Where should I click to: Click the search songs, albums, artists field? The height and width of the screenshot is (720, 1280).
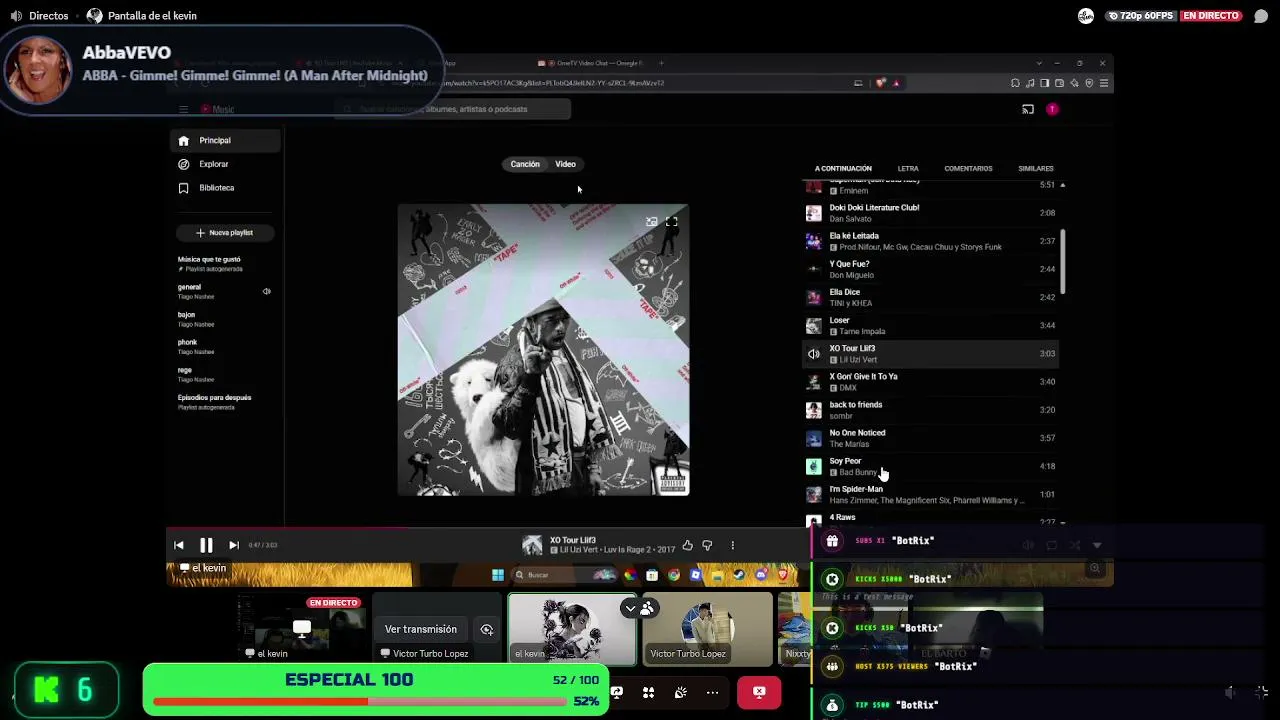[453, 109]
